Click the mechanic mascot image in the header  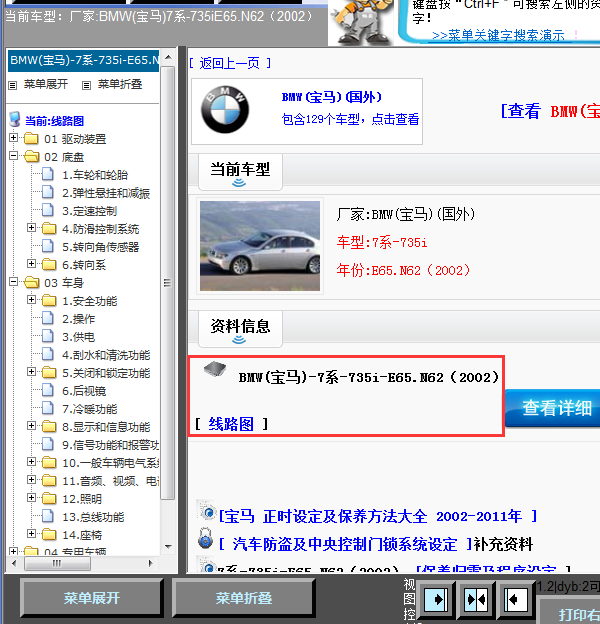[x=360, y=22]
